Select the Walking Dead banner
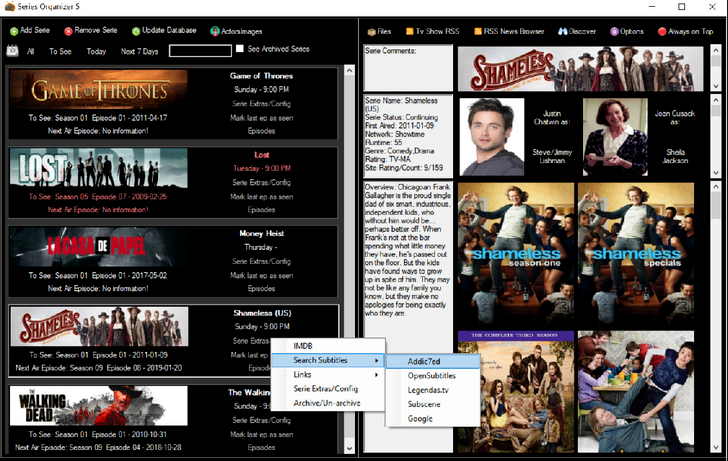 click(x=98, y=406)
